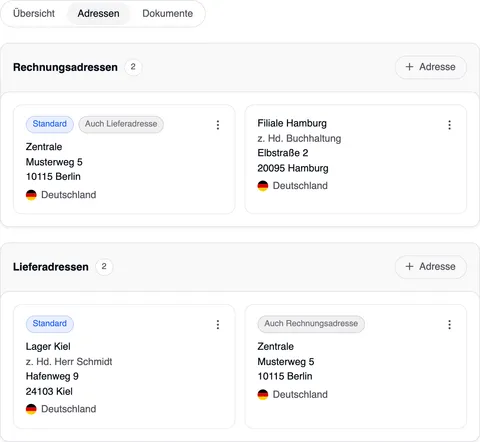This screenshot has height=442, width=480.
Task: Click the Lieferadressen count badge
Action: [104, 267]
